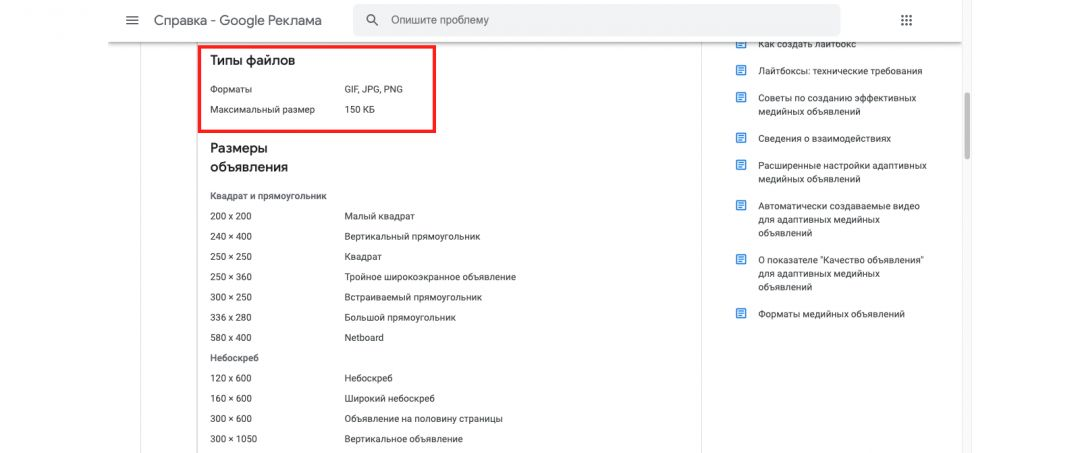This screenshot has height=453, width=1080.
Task: Click the 300 × 250 size cell
Action: (231, 297)
